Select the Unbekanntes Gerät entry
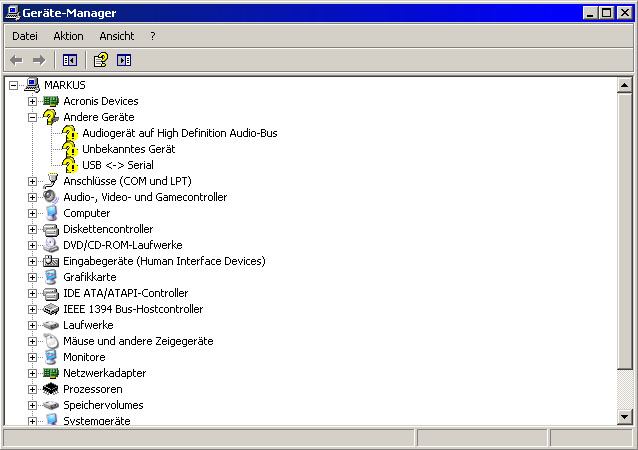 coord(129,149)
